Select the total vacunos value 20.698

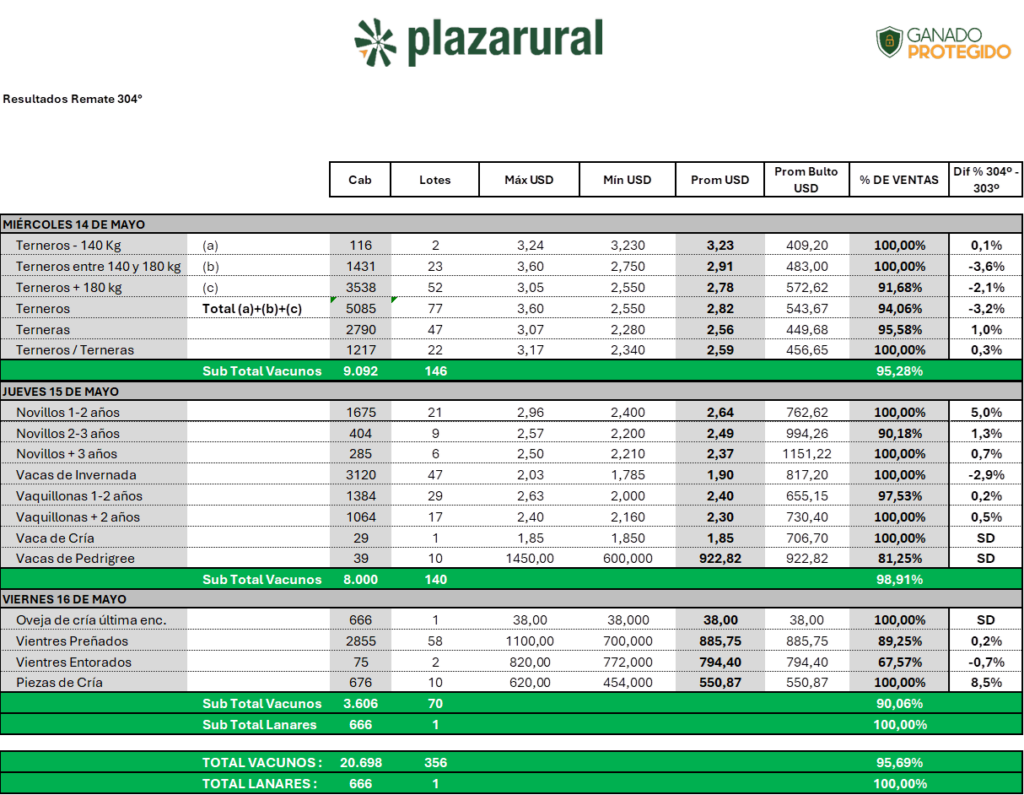360,762
